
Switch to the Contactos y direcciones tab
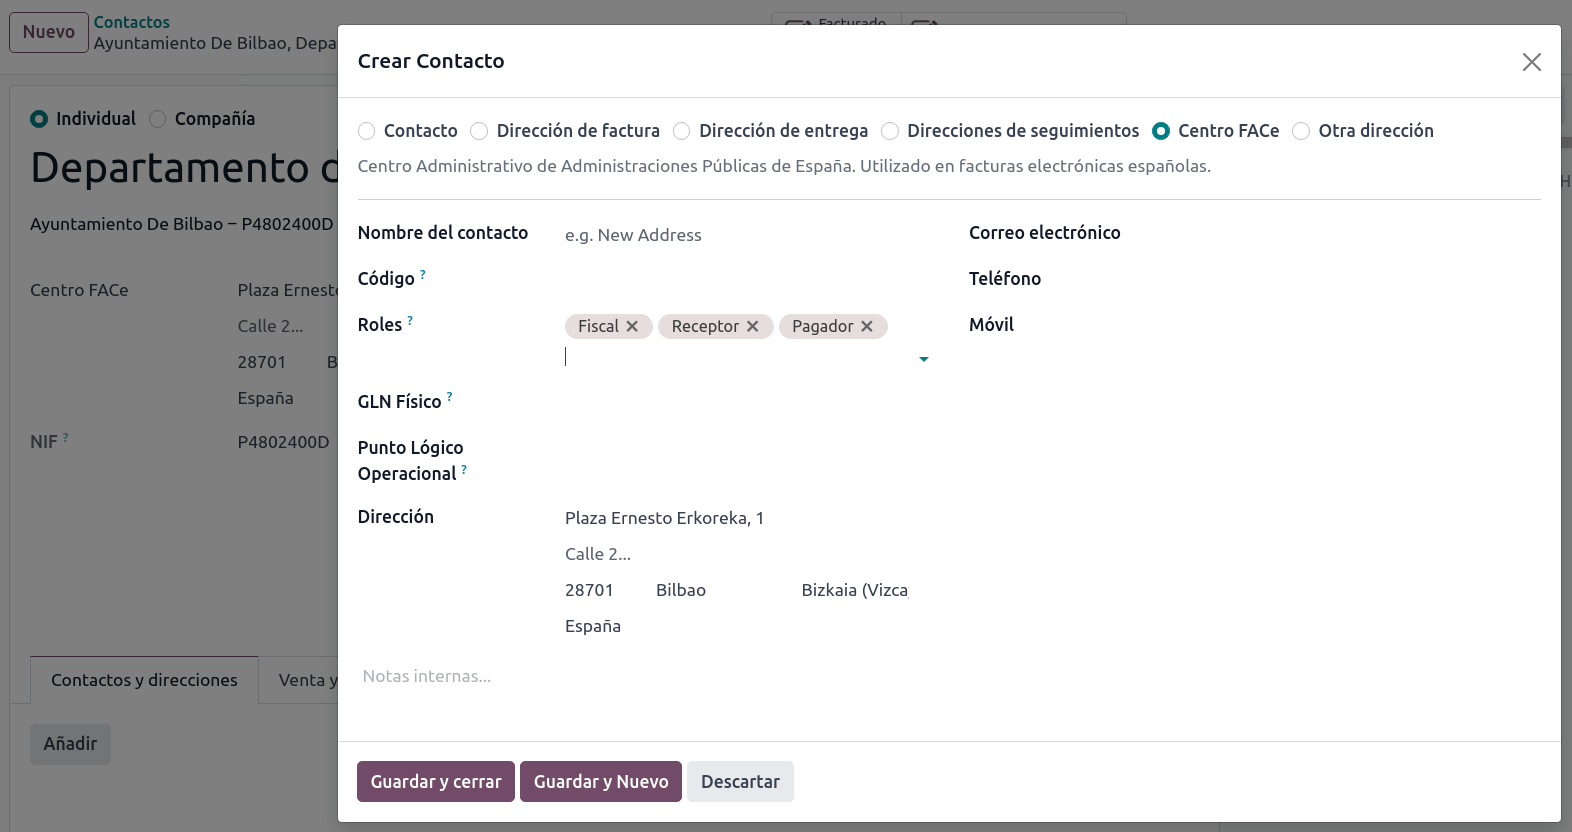[x=143, y=680]
